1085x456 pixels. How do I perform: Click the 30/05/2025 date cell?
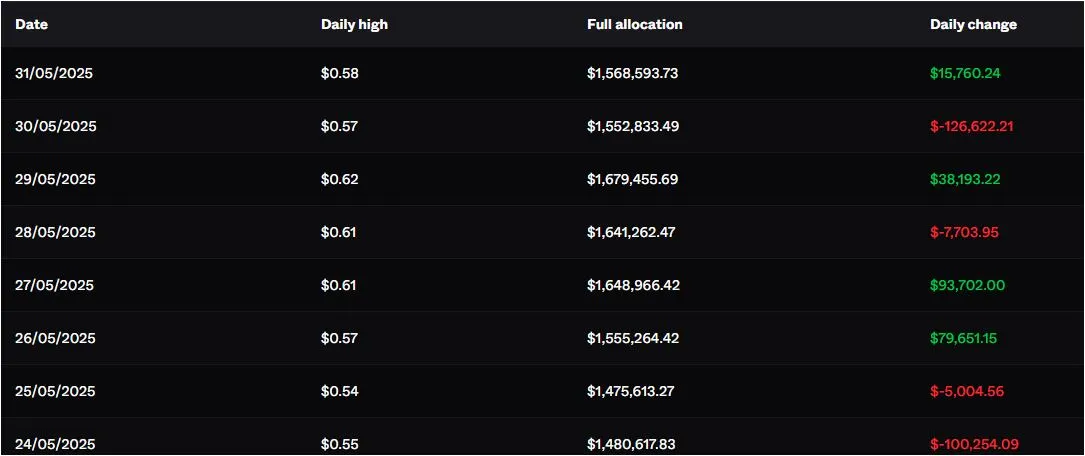[56, 127]
